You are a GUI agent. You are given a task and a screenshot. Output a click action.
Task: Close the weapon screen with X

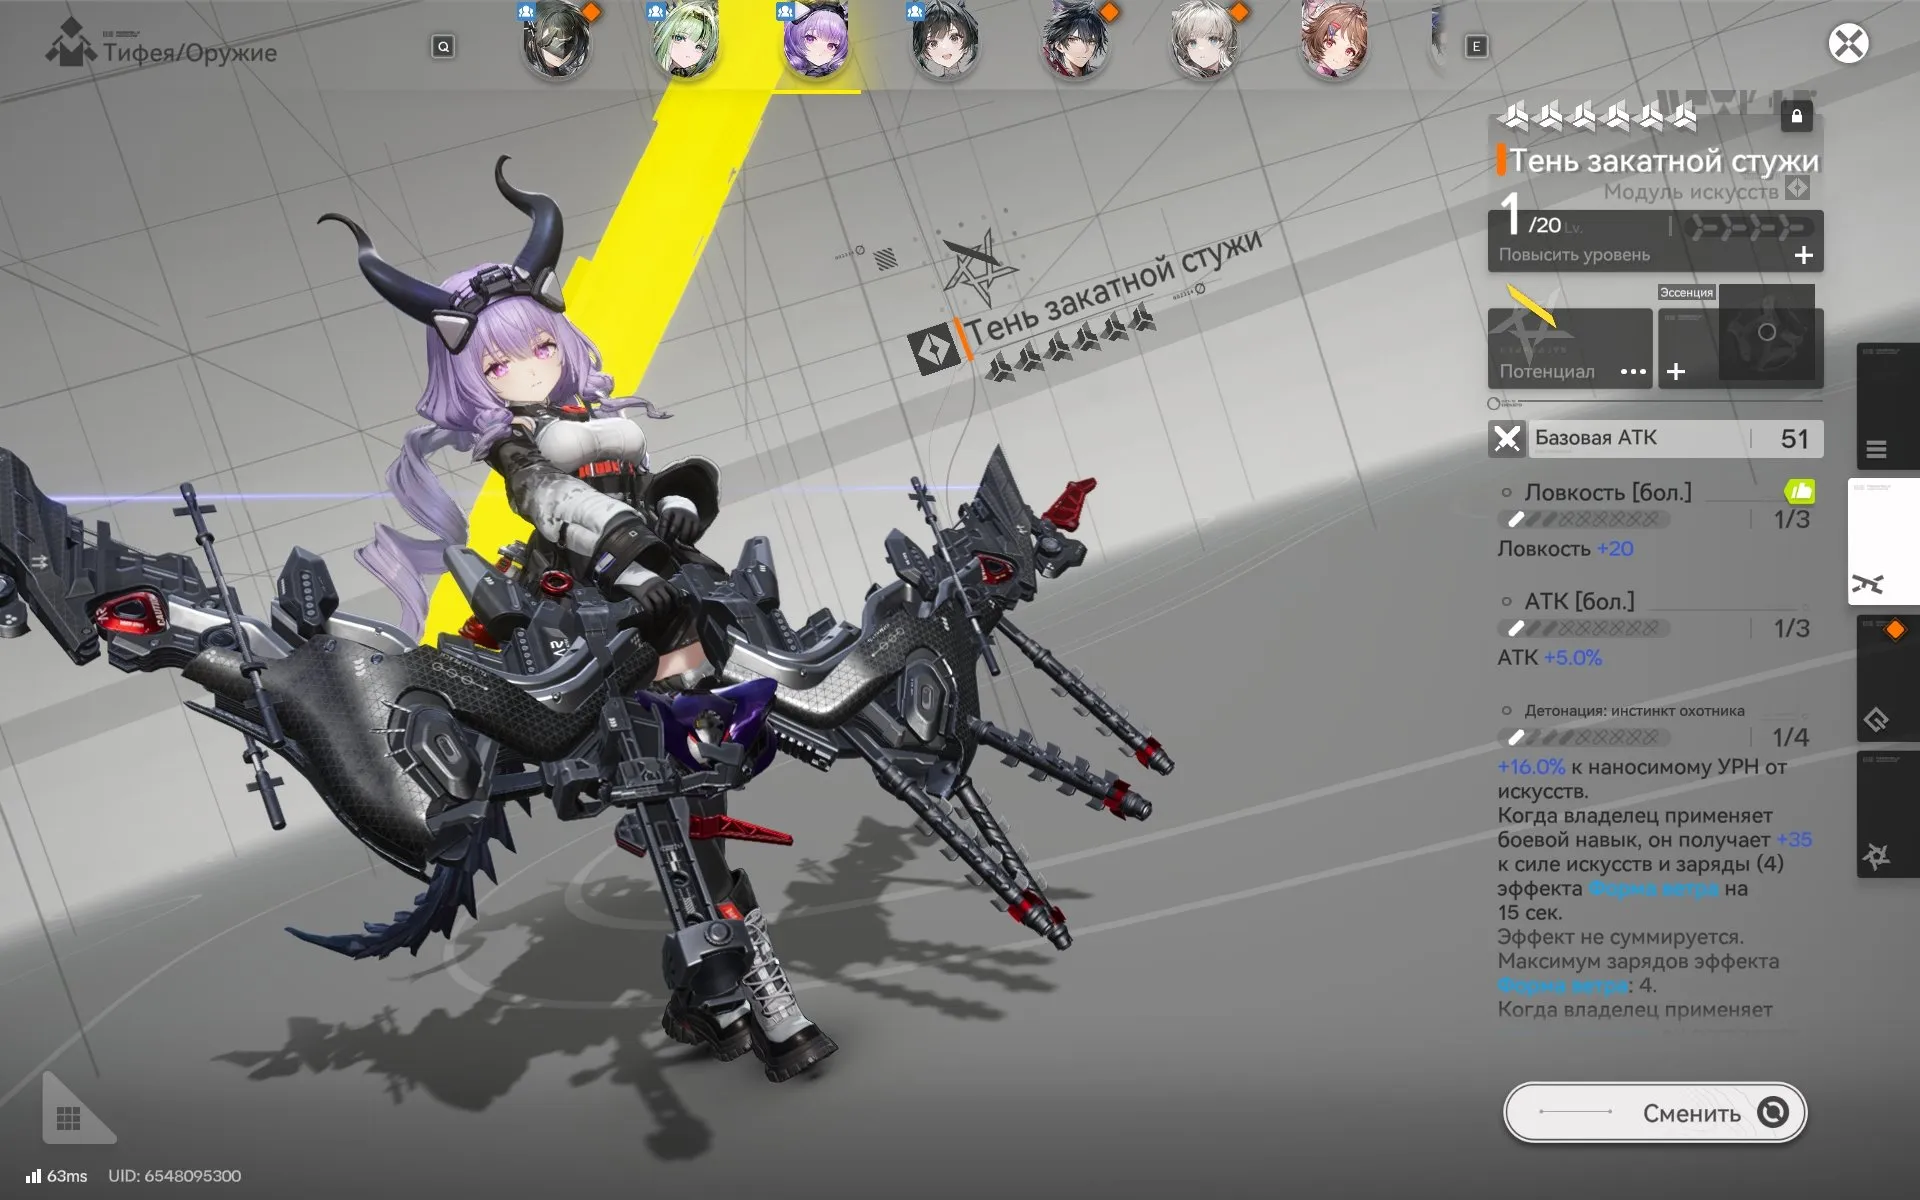coord(1848,44)
